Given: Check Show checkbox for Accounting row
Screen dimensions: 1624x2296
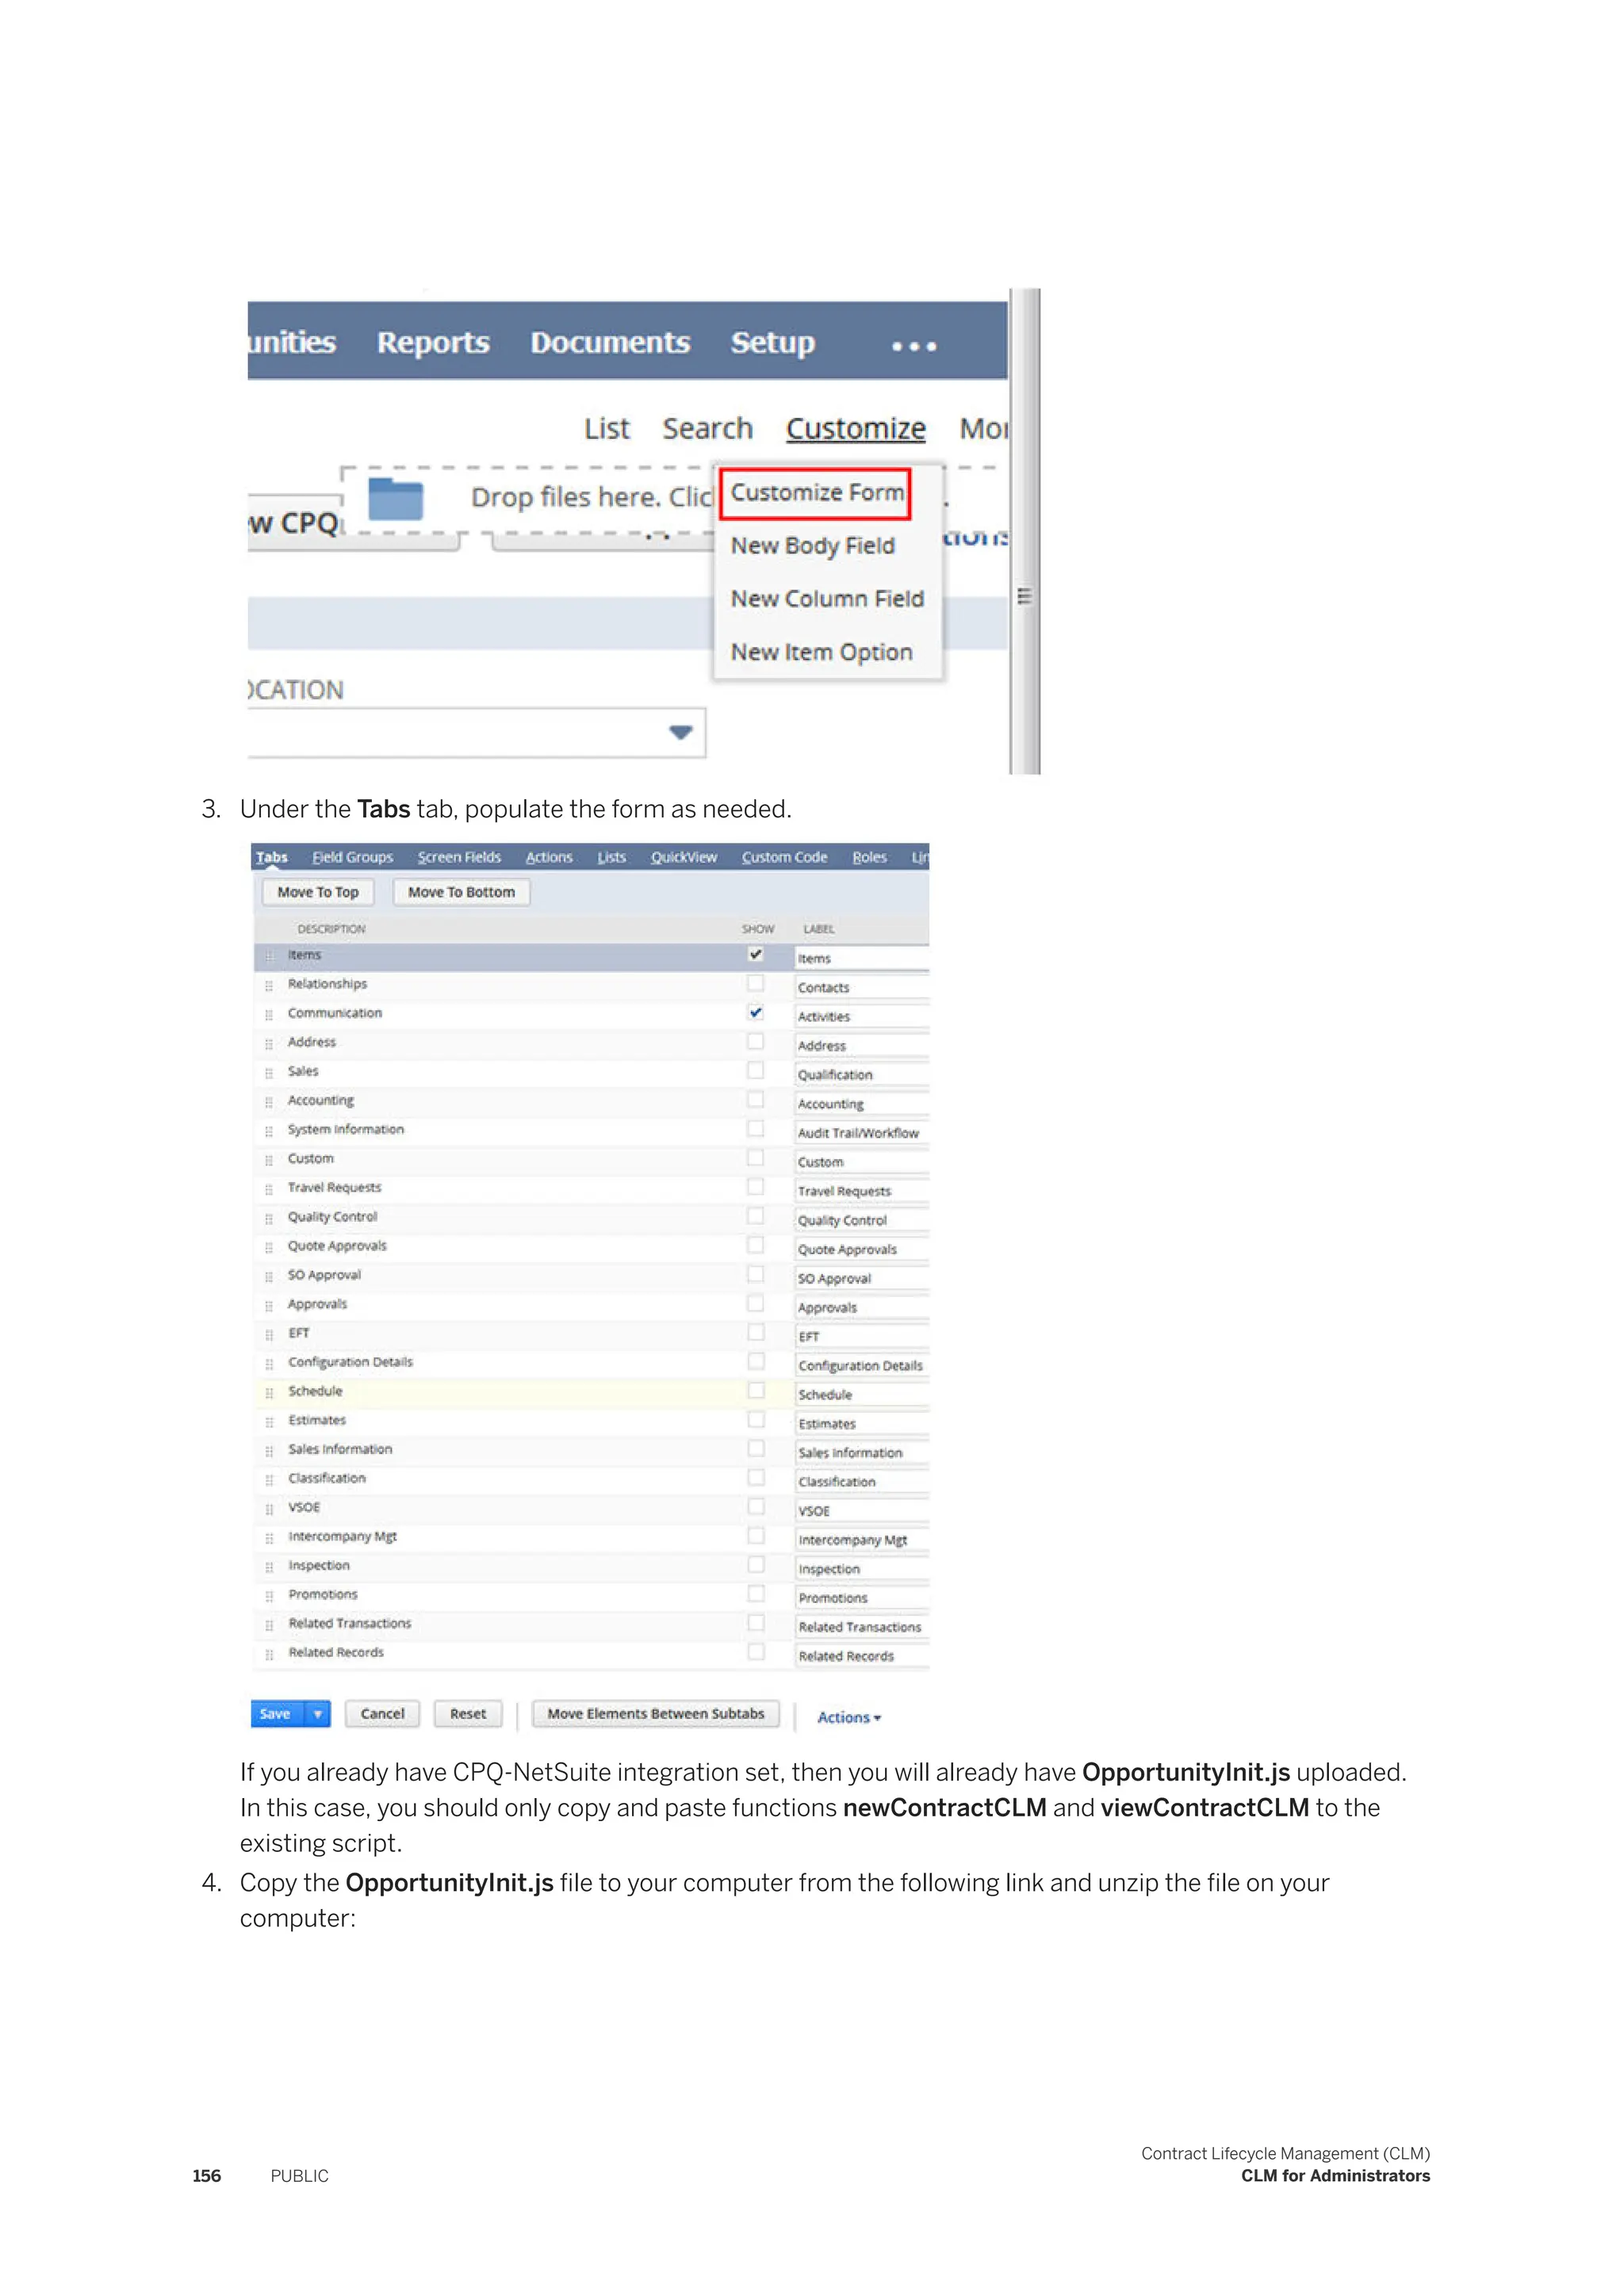Looking at the screenshot, I should [x=756, y=1099].
